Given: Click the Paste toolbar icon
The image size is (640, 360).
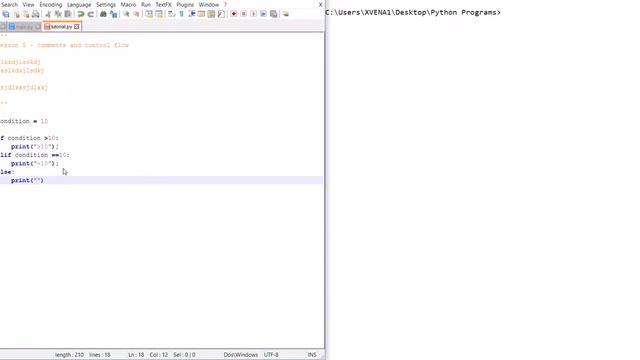Looking at the screenshot, I should point(68,14).
